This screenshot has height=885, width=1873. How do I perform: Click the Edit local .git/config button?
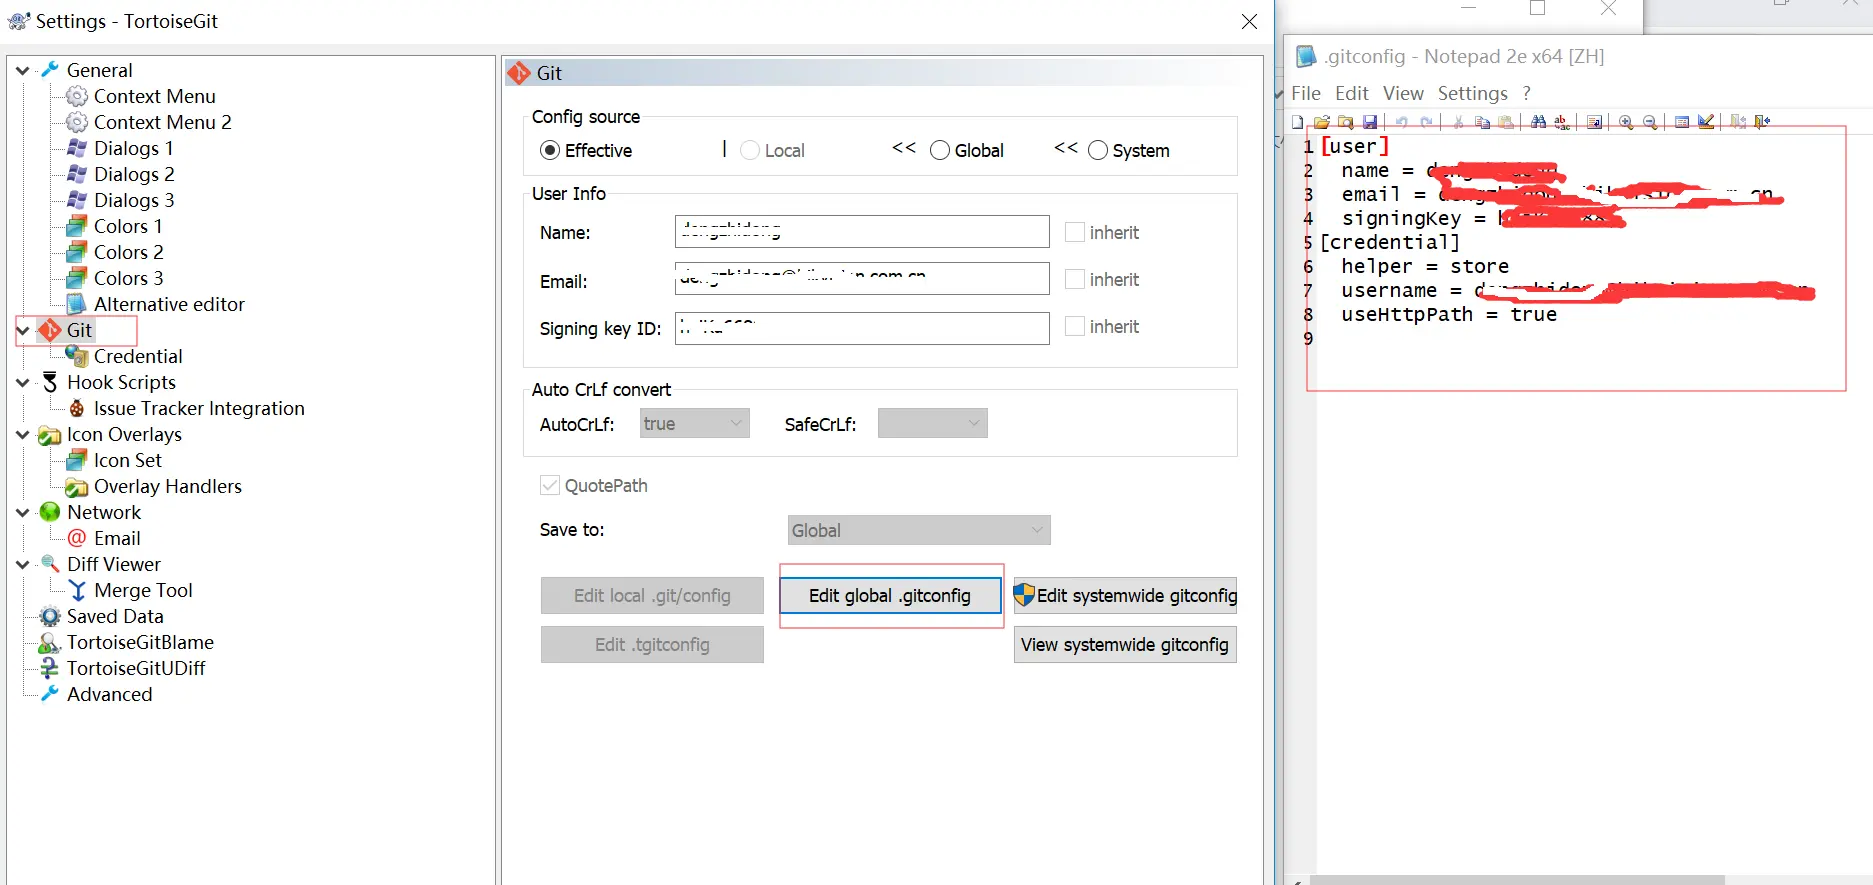652,596
